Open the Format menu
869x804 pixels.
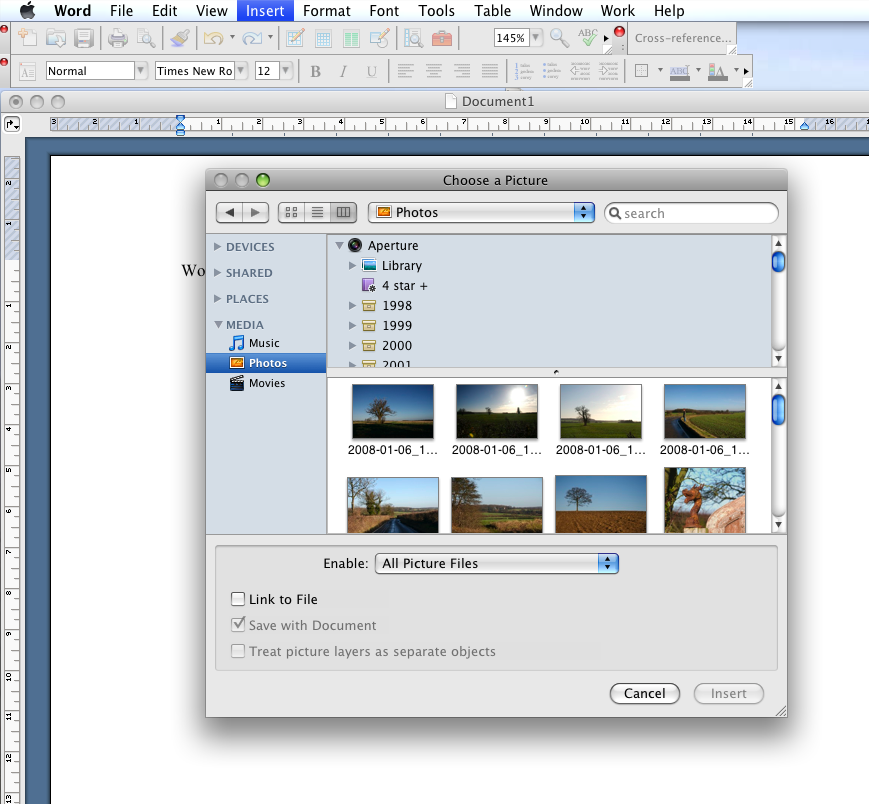326,11
